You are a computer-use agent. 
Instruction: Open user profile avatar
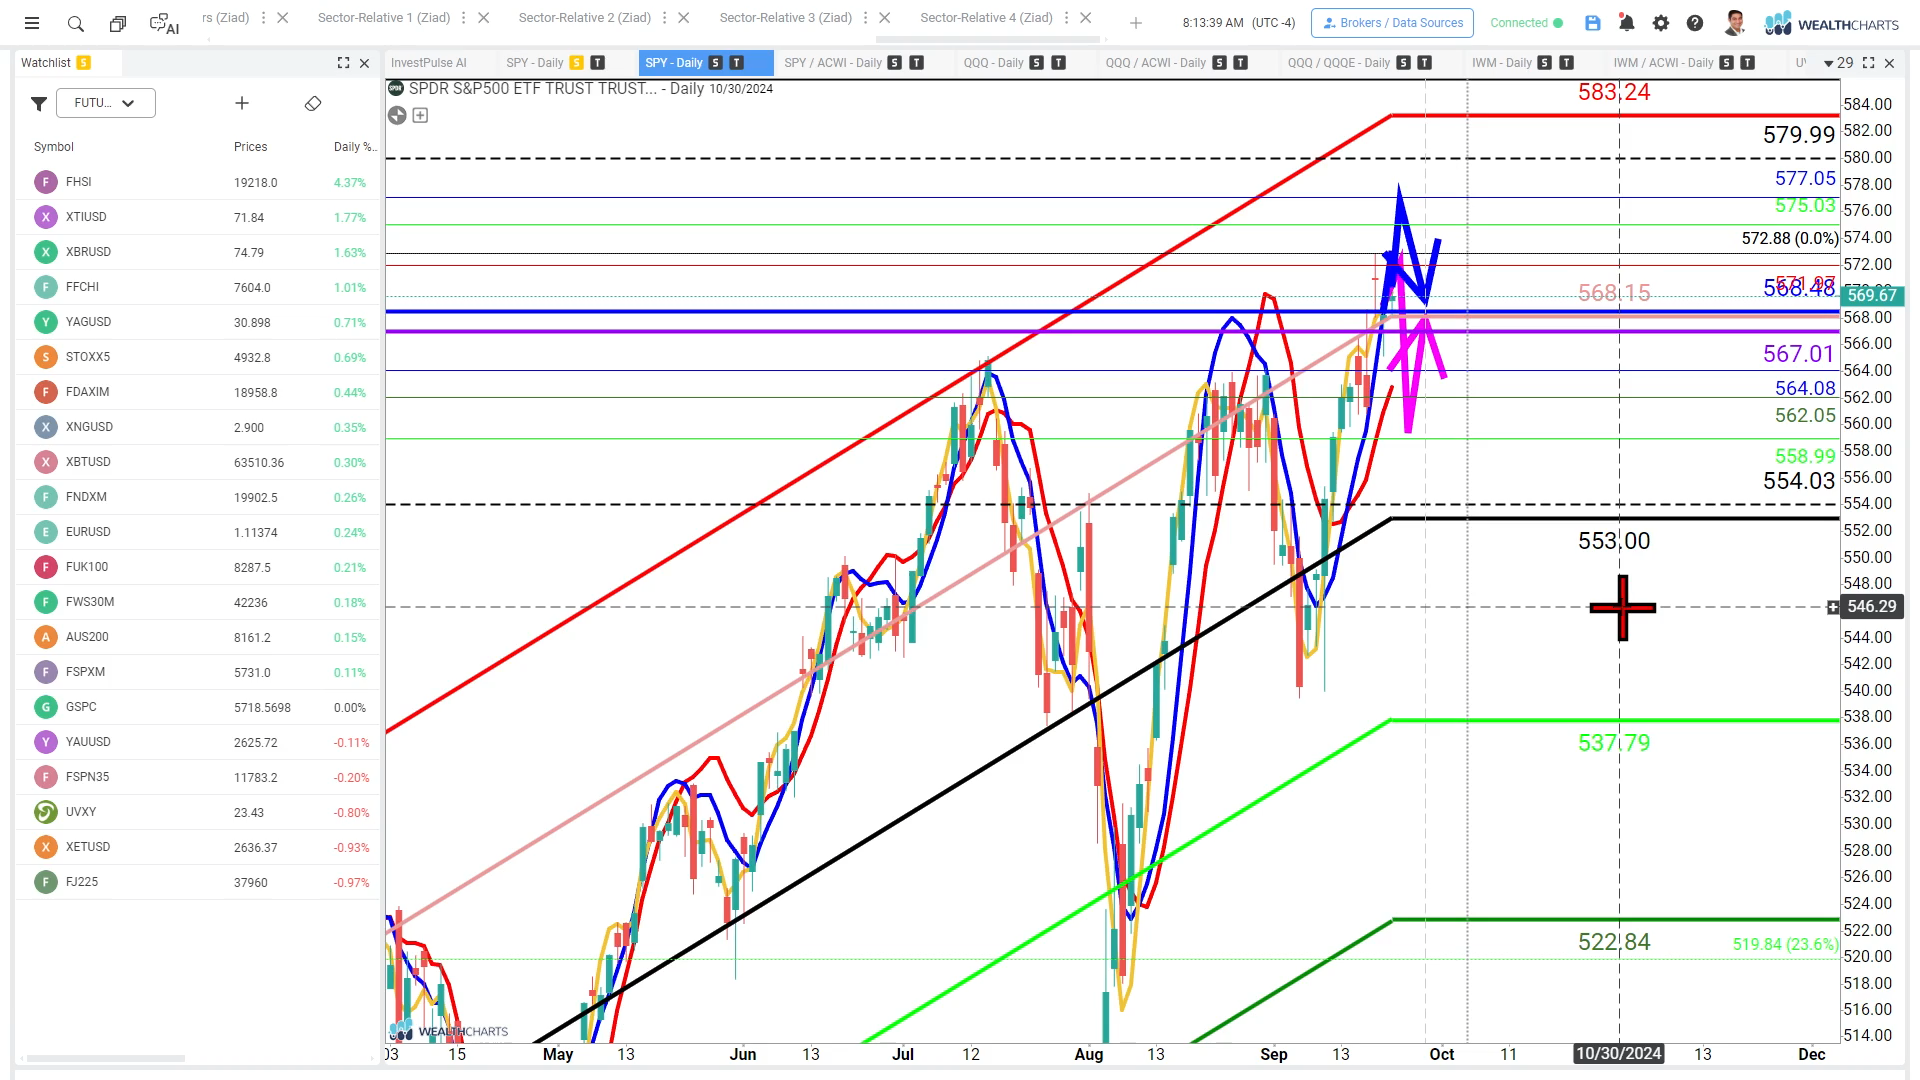(x=1735, y=23)
